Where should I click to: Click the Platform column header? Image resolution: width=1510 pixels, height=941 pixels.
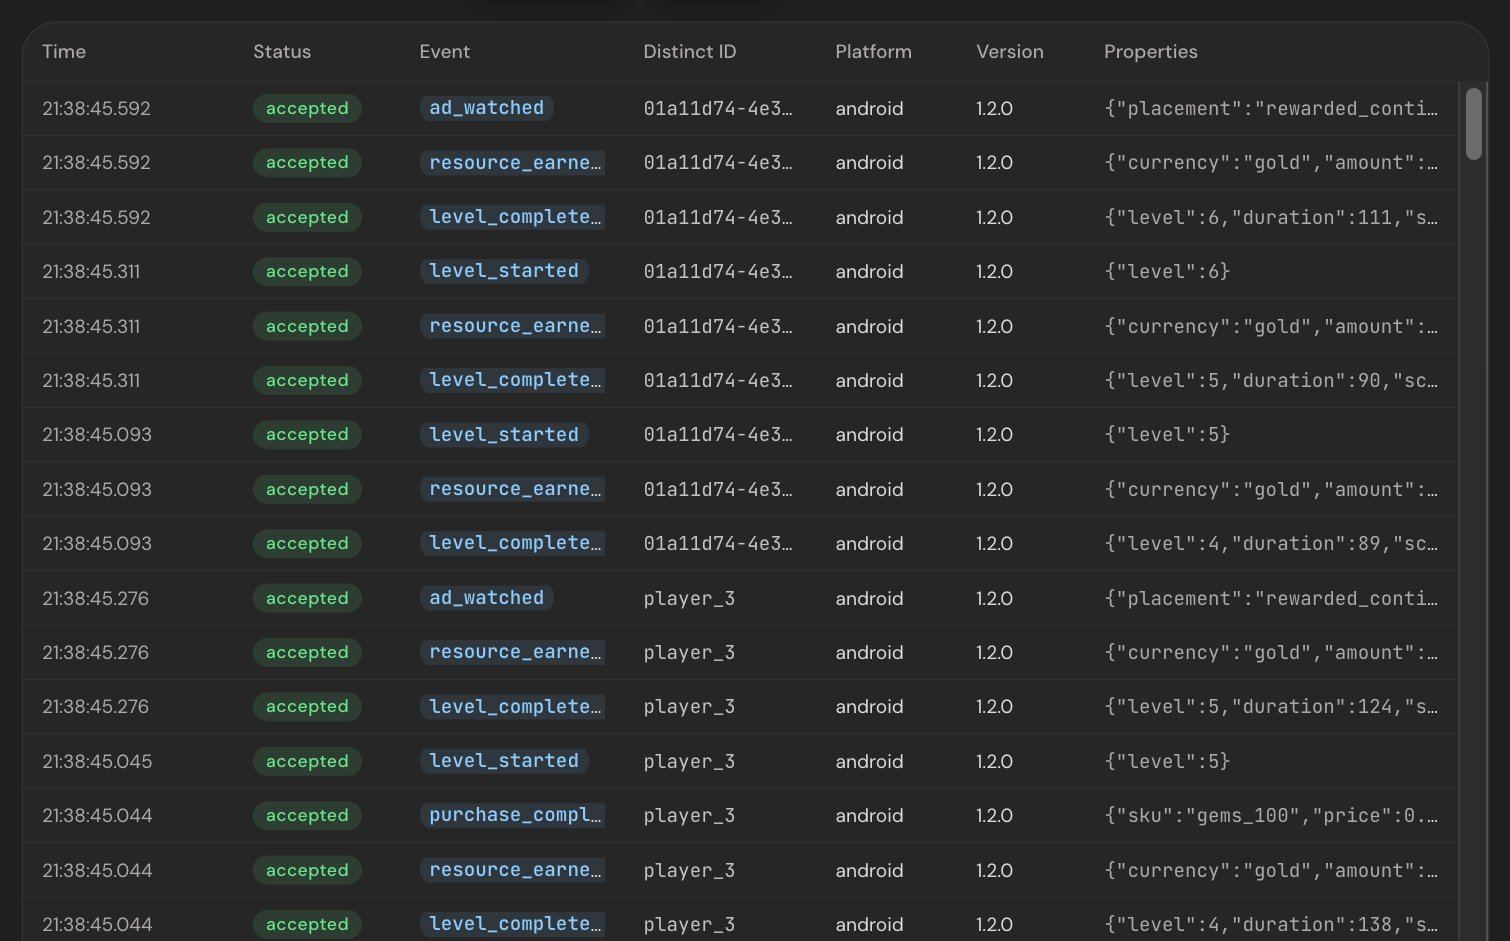[x=873, y=52]
